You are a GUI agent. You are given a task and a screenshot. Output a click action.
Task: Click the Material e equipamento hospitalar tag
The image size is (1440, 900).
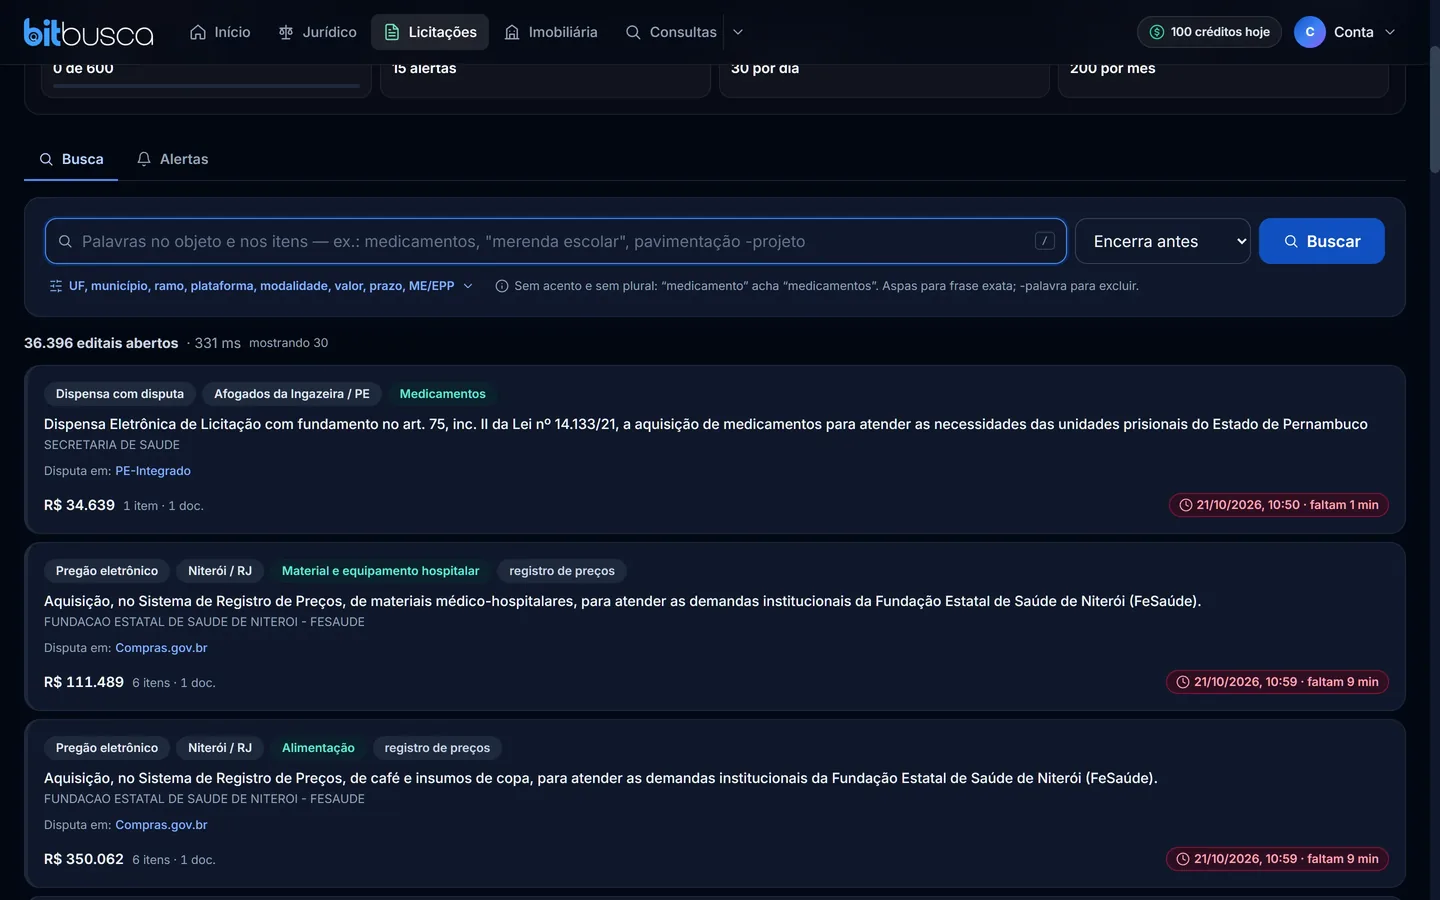pos(381,571)
